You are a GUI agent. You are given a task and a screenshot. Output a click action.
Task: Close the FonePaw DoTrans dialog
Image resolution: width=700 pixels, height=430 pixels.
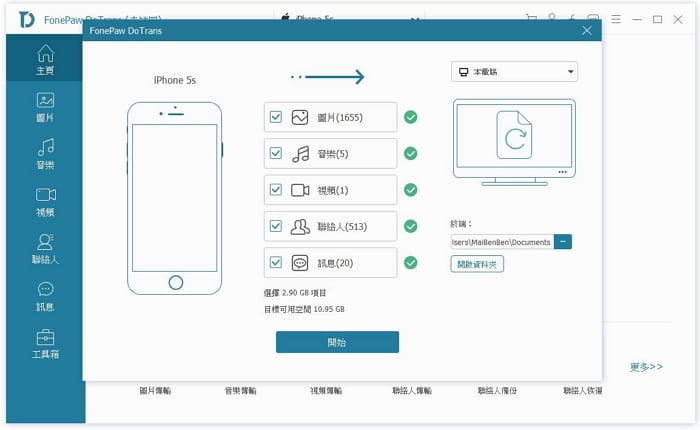pyautogui.click(x=587, y=30)
